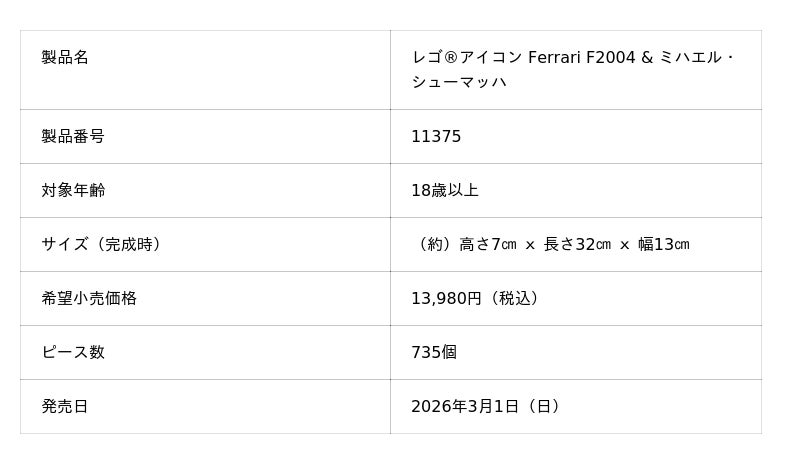Select the 希望小売価格 label cell

[89, 298]
